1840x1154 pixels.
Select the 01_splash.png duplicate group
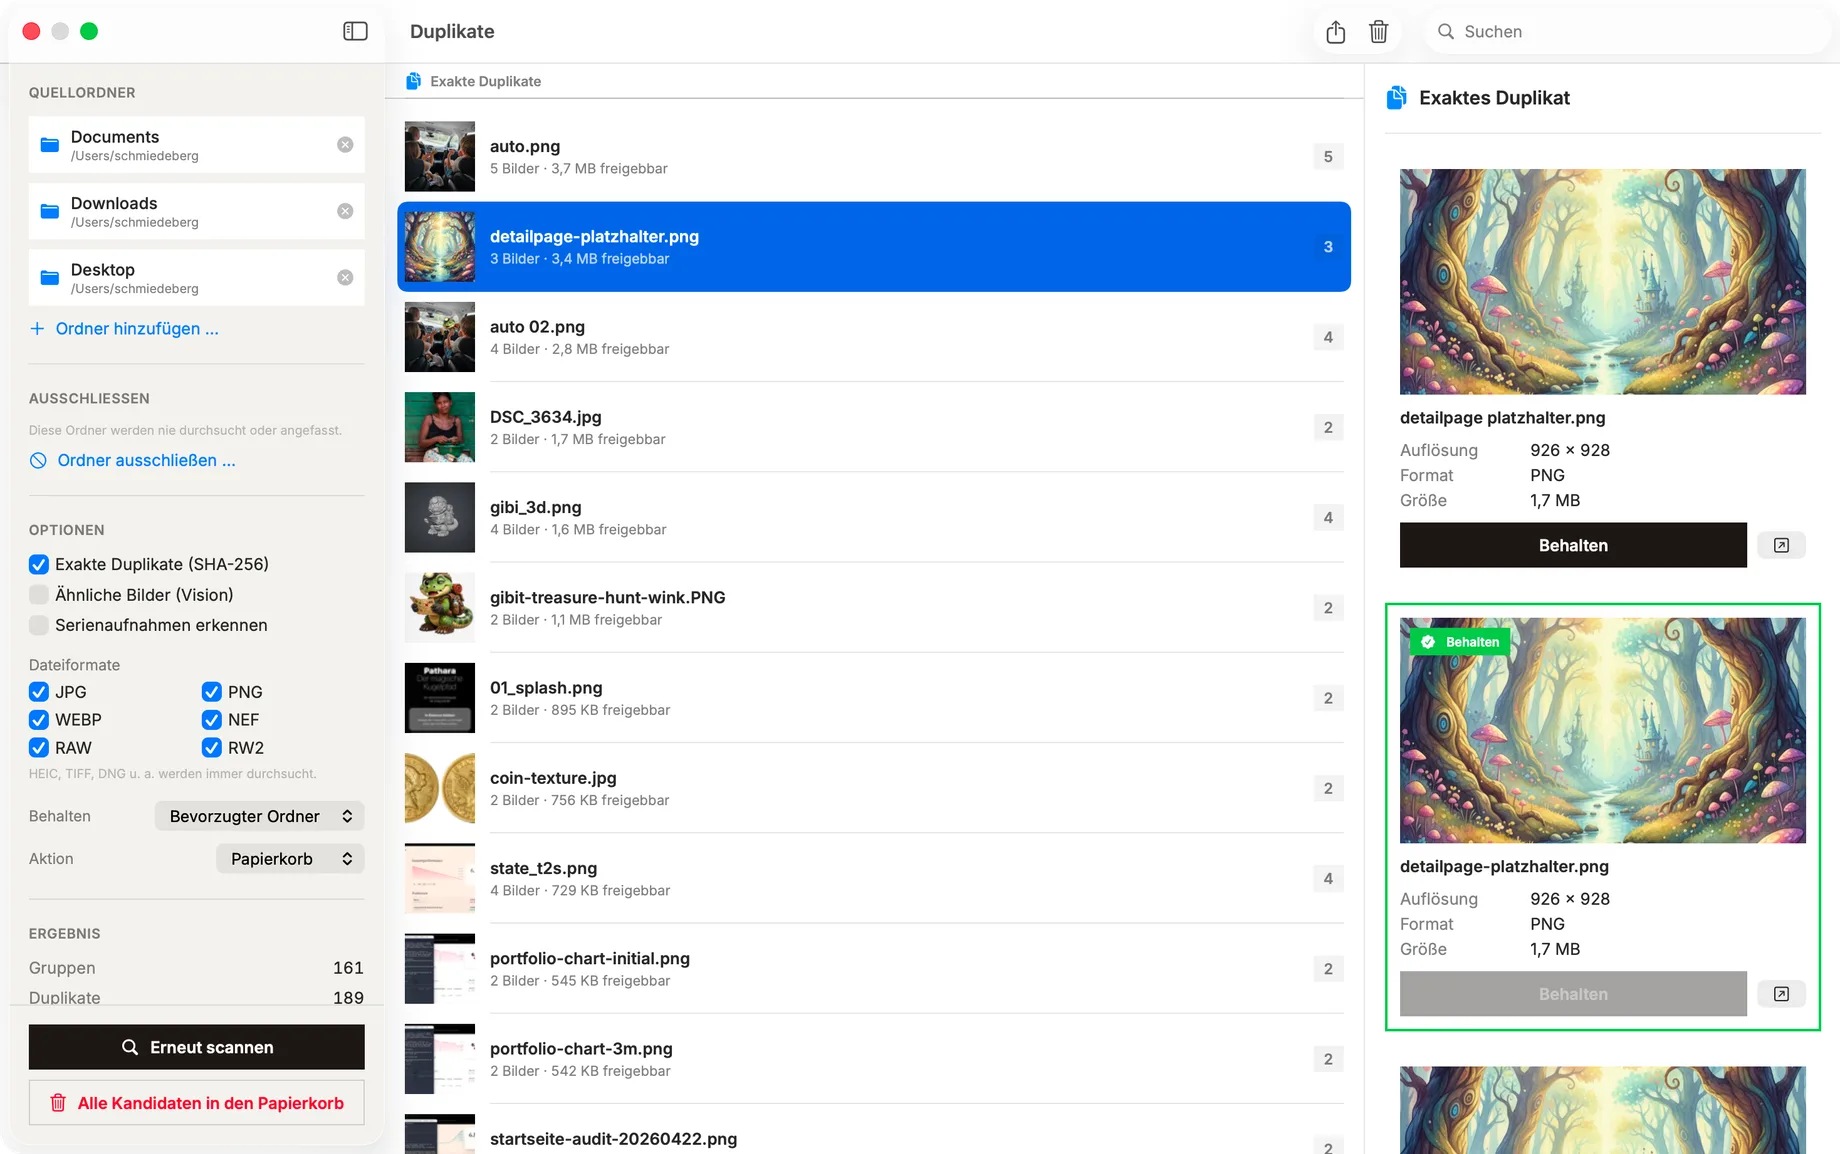874,698
